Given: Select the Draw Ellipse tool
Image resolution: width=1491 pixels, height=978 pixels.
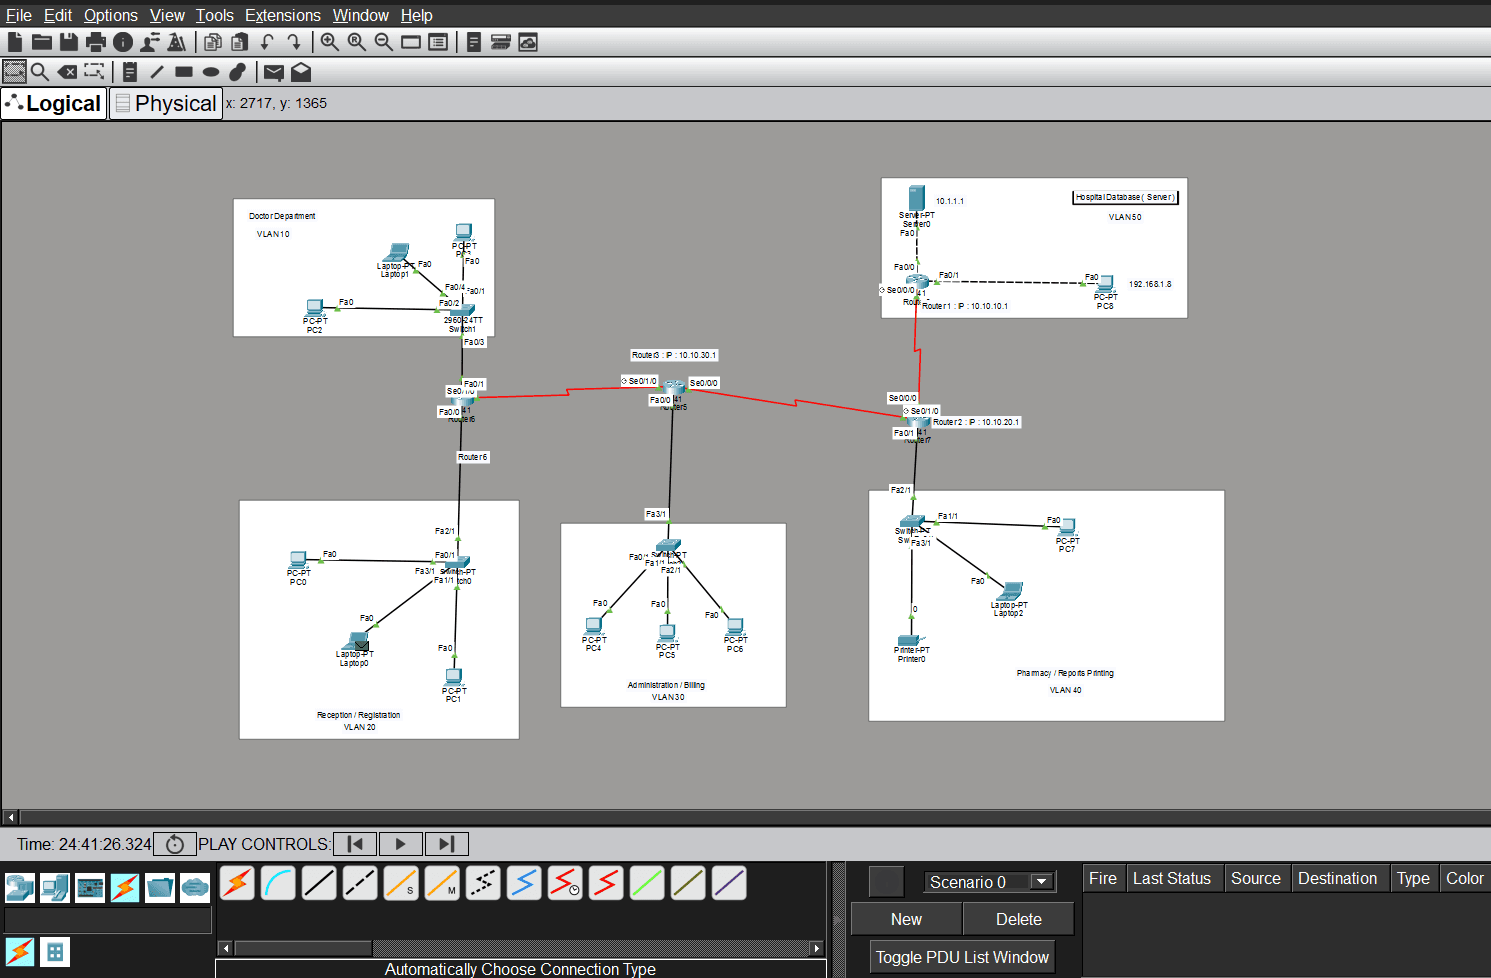Looking at the screenshot, I should tap(211, 72).
